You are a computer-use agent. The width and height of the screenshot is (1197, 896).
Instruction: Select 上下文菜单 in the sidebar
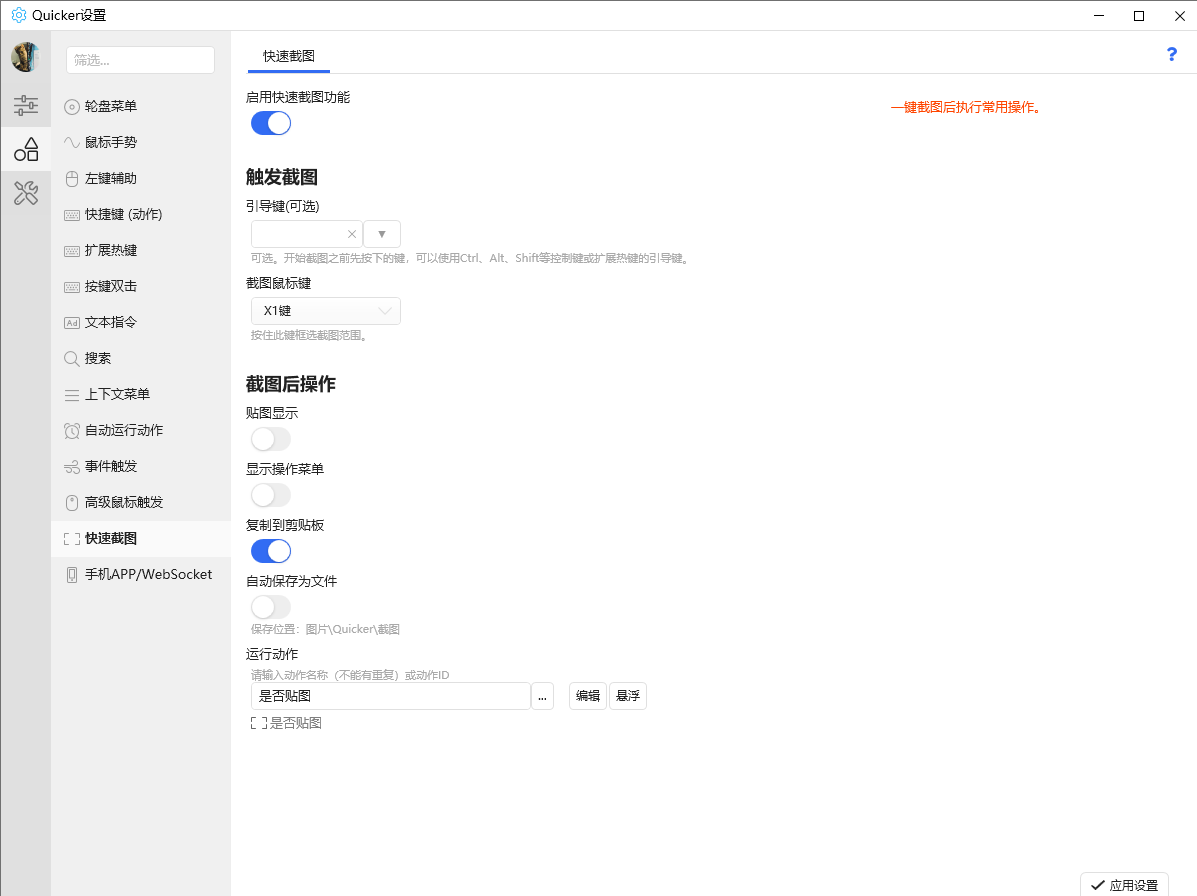pyautogui.click(x=140, y=395)
